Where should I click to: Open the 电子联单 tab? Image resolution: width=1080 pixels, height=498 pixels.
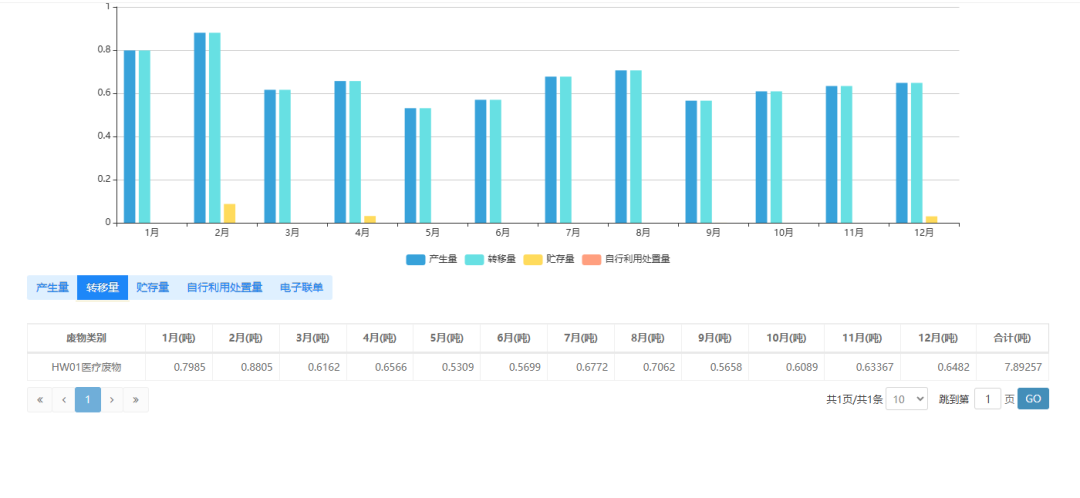pos(302,288)
